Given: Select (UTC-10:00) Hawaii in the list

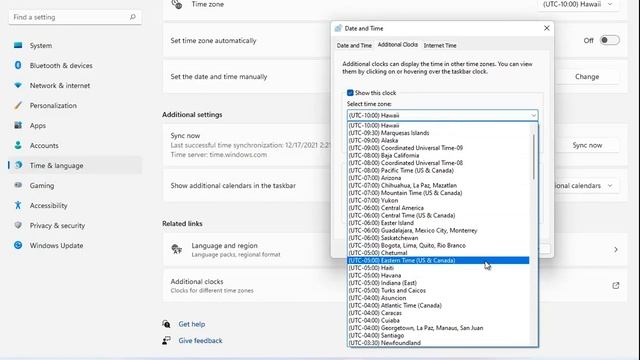Looking at the screenshot, I should tap(438, 126).
